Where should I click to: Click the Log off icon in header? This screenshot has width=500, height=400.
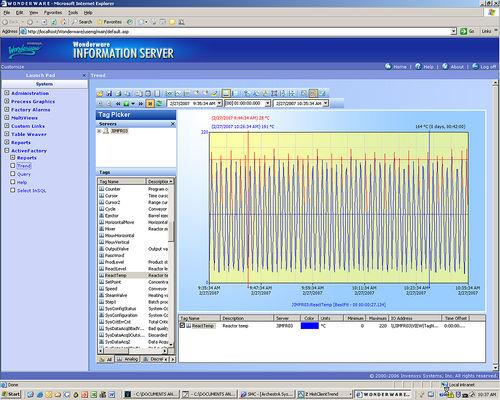475,66
